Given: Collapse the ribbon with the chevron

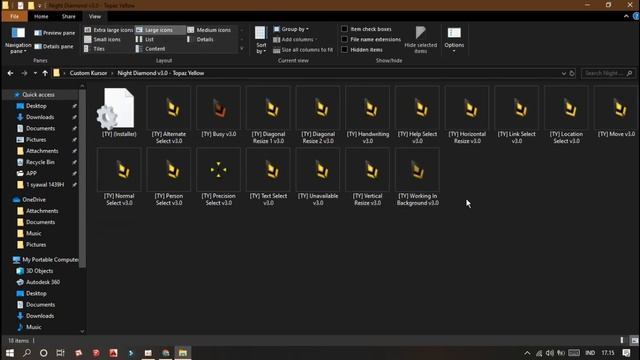Looking at the screenshot, I should [x=626, y=16].
